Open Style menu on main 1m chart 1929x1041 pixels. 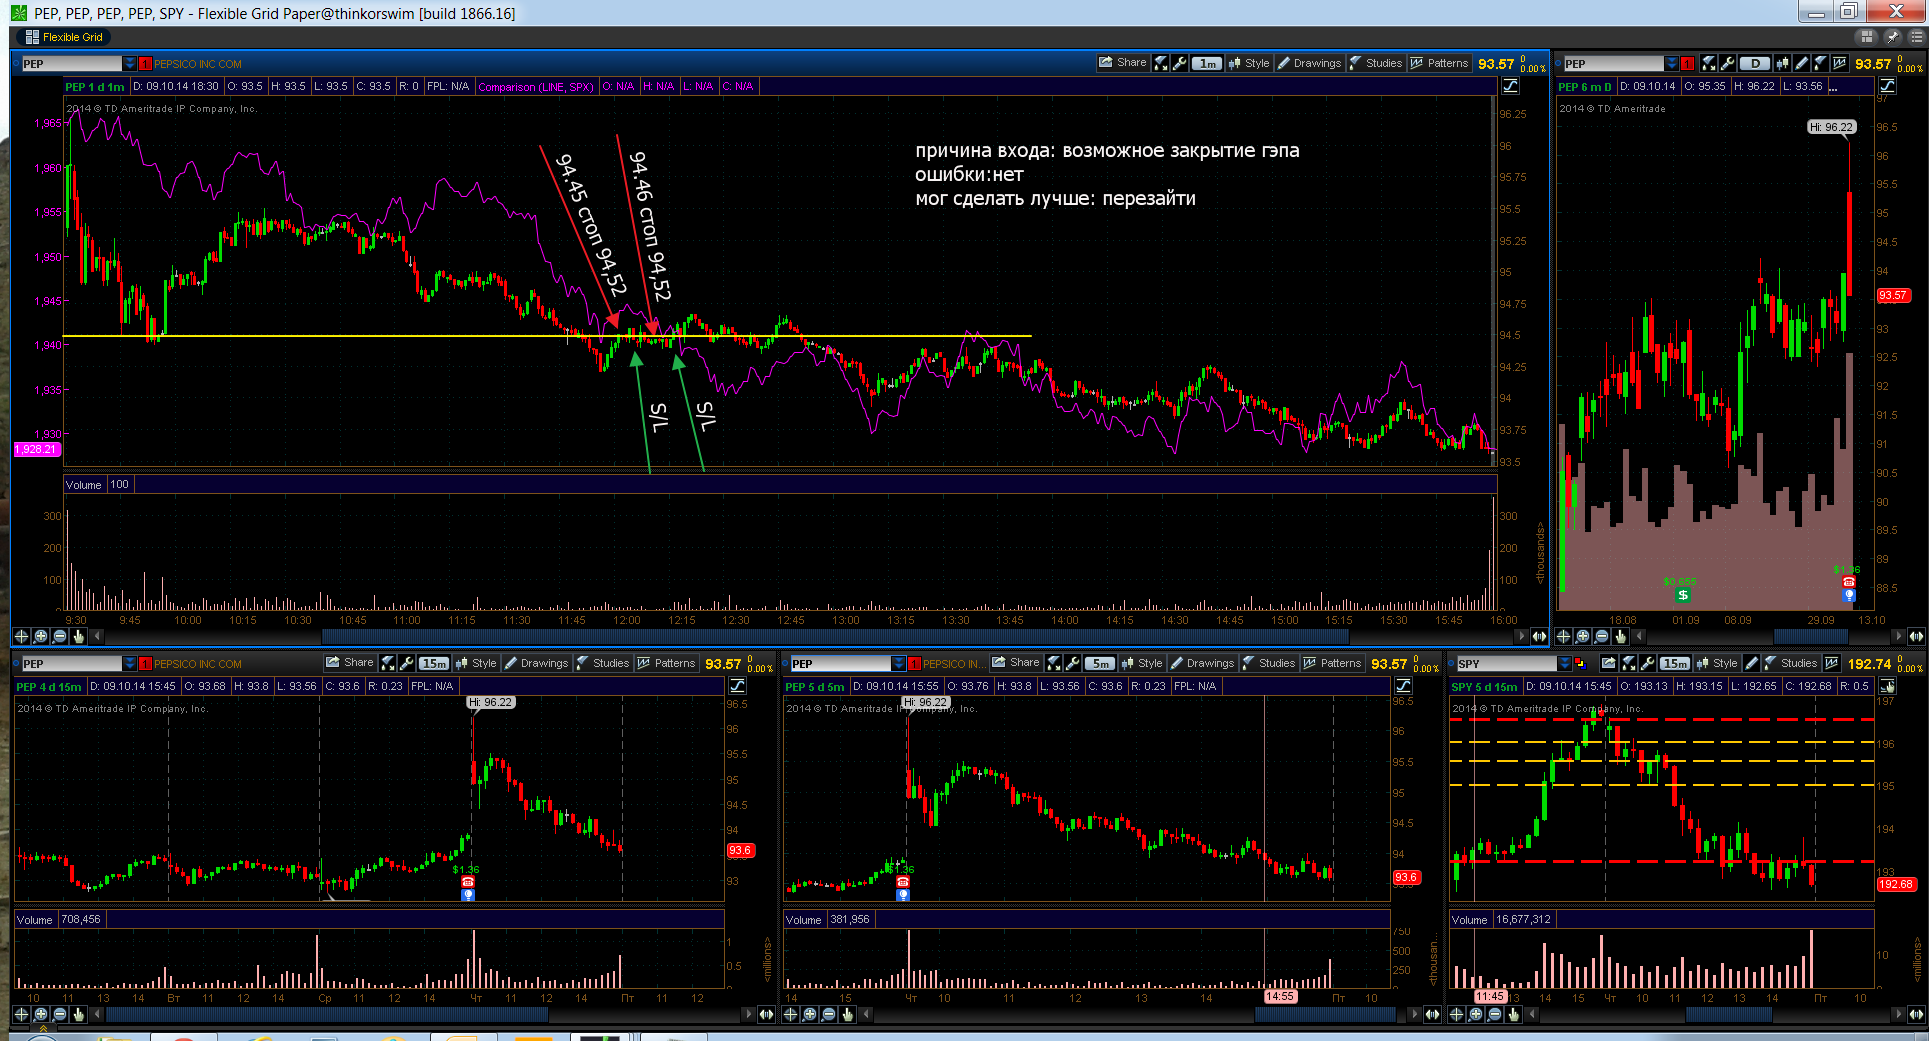1248,63
